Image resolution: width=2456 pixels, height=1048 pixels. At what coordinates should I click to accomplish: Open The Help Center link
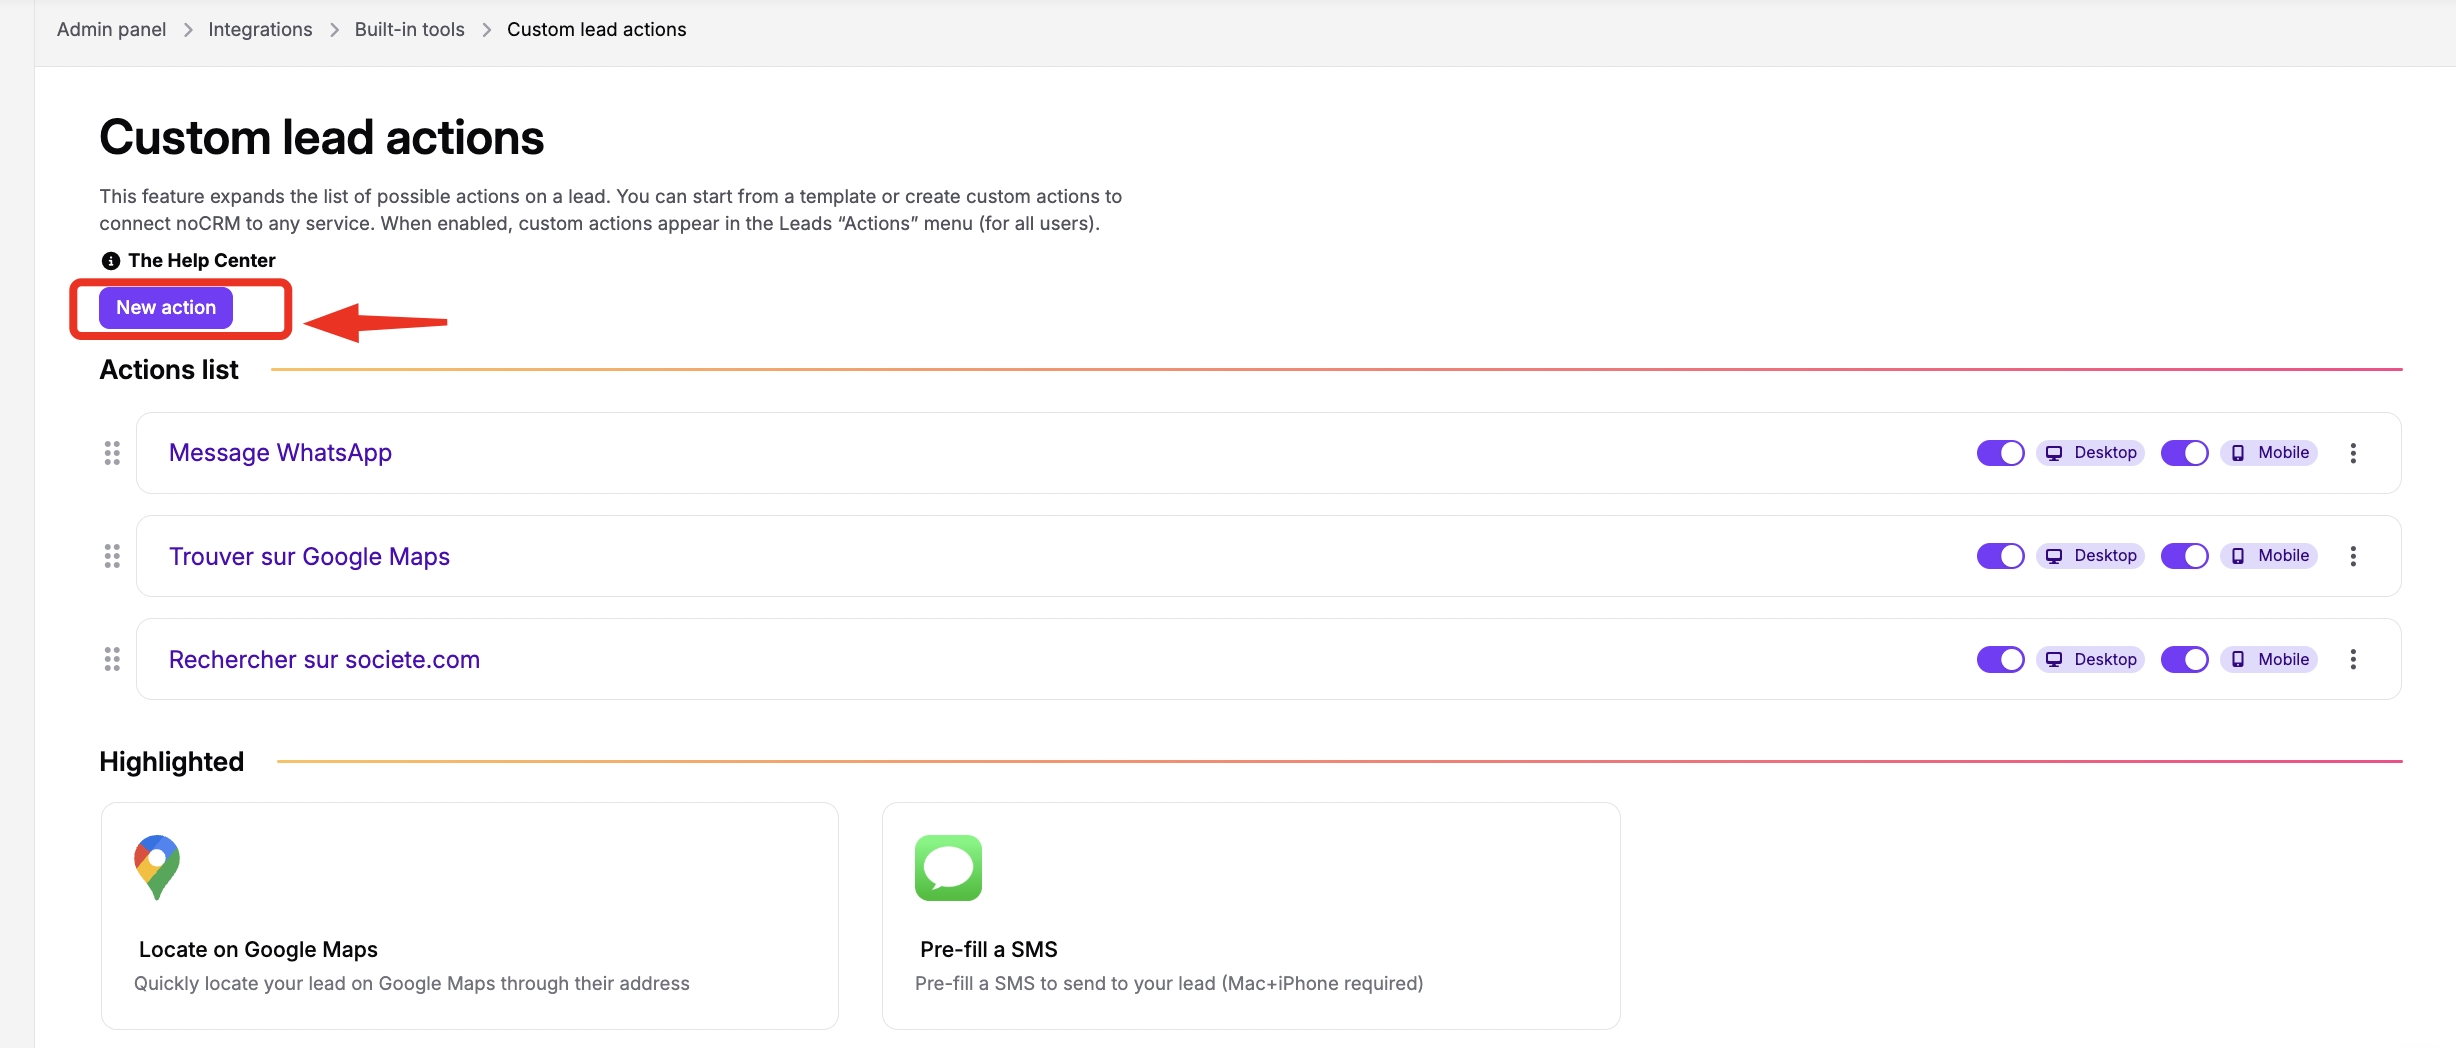(x=201, y=261)
